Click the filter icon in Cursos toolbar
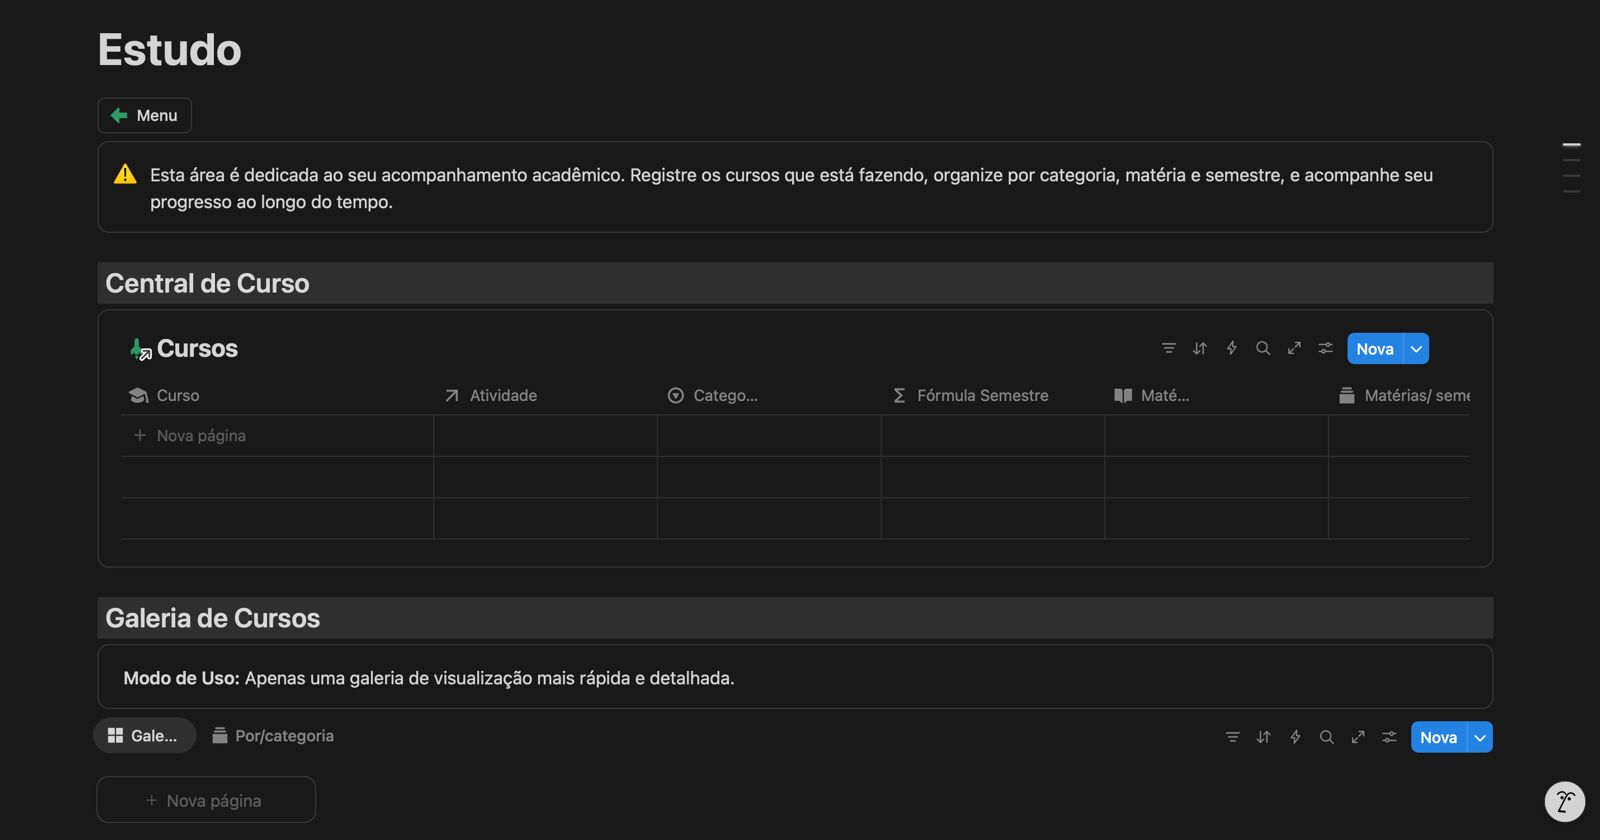 click(1168, 348)
